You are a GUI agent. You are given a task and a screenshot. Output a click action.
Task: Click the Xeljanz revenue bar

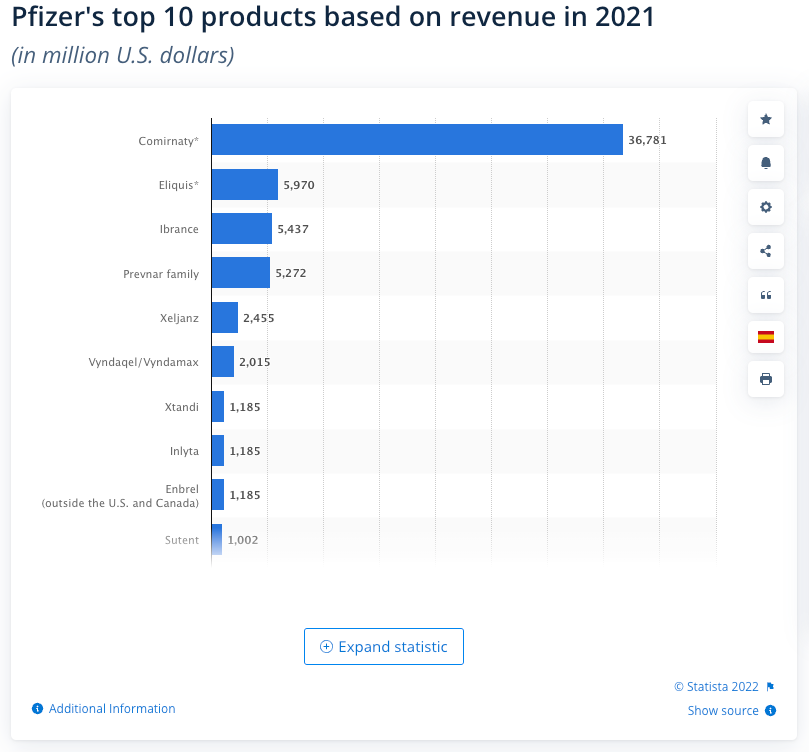pyautogui.click(x=225, y=317)
